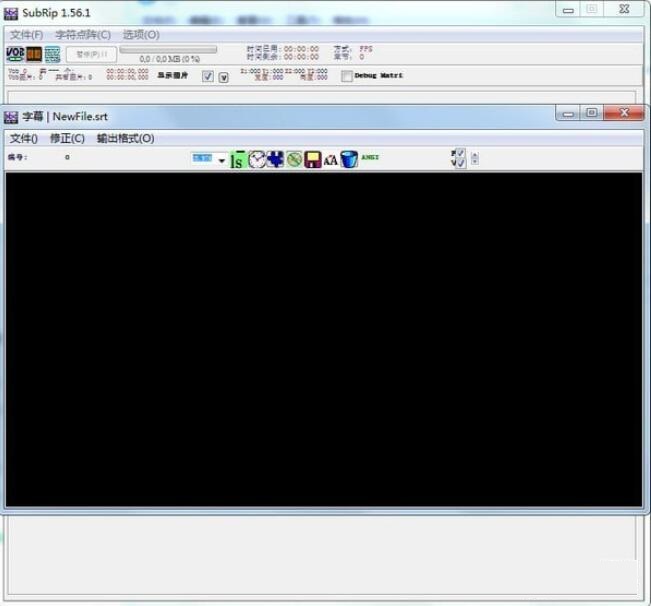Open the 字符点阵(C) menu

(x=83, y=35)
